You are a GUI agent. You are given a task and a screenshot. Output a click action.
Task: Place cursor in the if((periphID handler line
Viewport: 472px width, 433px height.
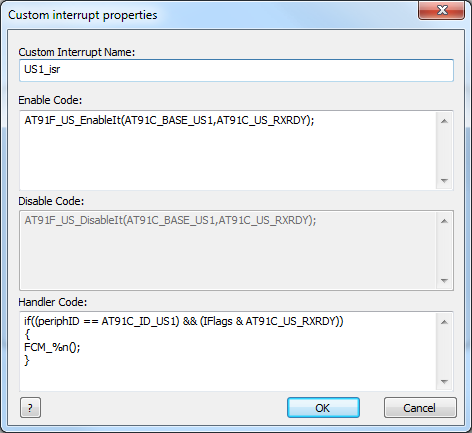(x=183, y=321)
